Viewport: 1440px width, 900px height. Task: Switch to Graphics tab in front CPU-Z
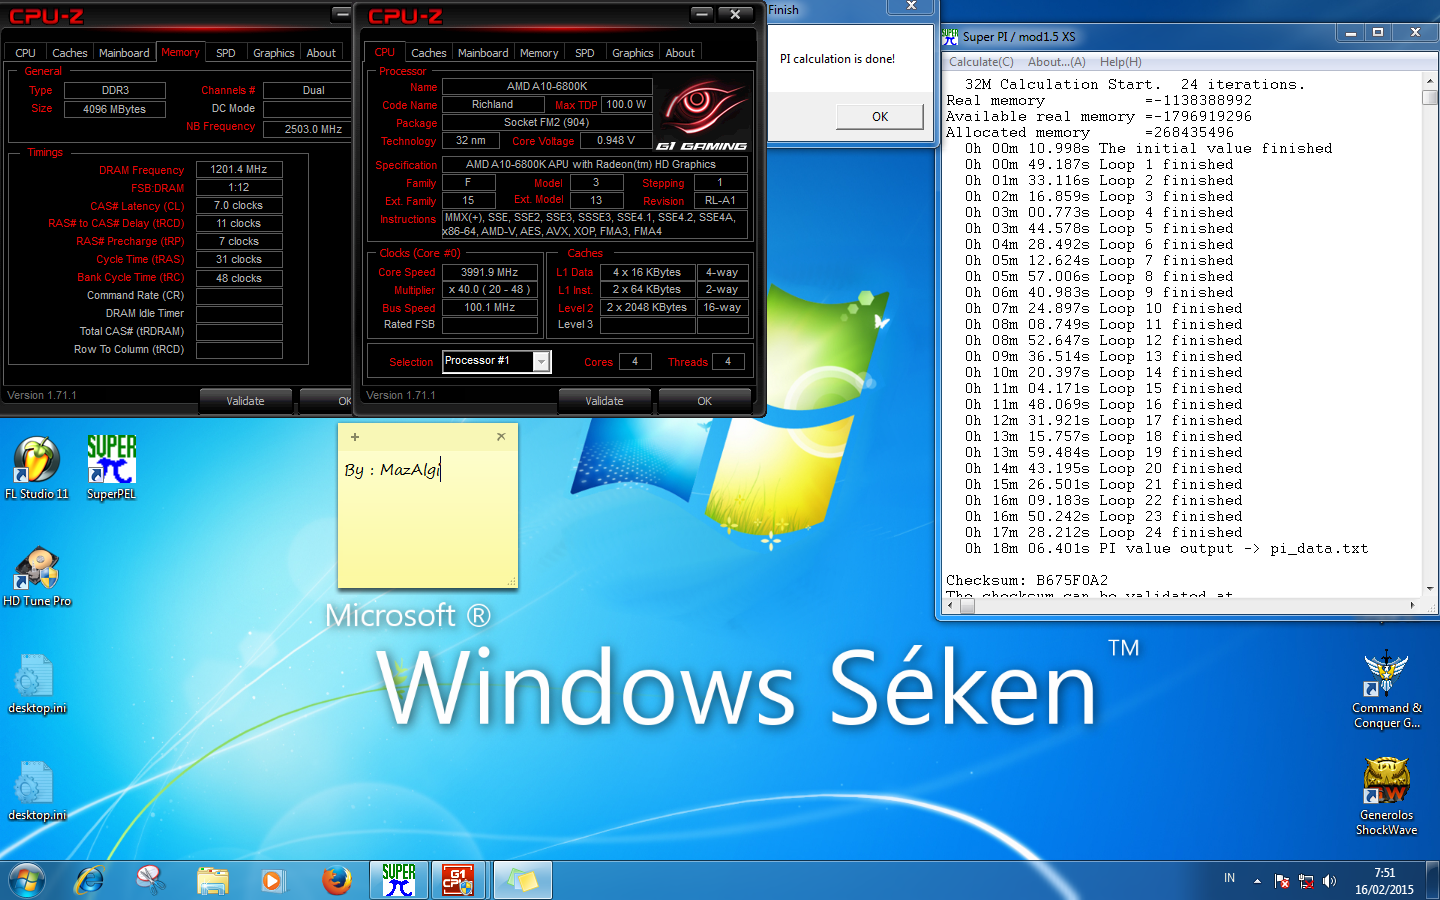coord(632,53)
